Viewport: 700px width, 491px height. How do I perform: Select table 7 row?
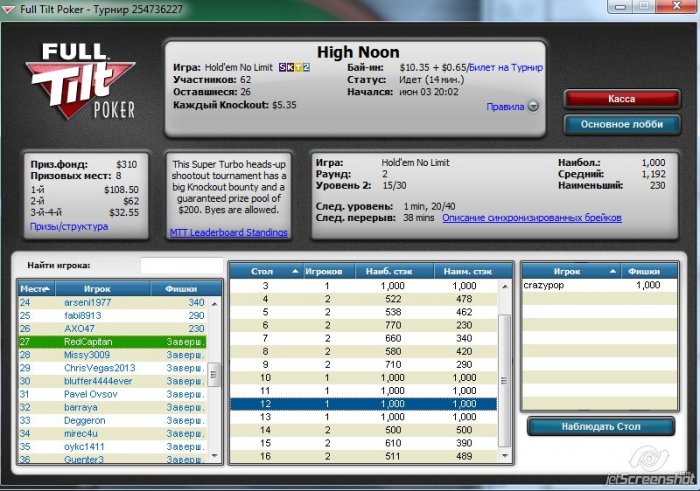pyautogui.click(x=364, y=338)
